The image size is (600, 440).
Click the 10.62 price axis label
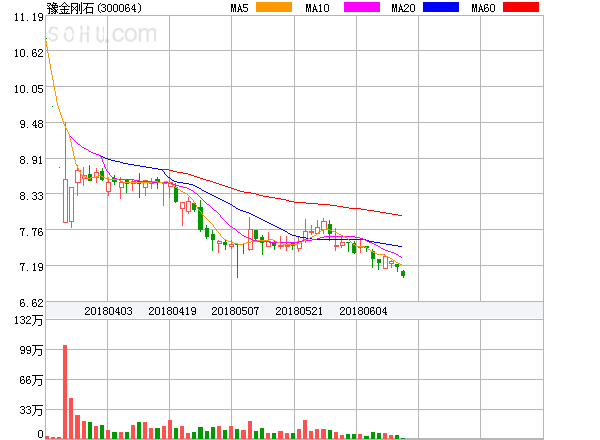[x=29, y=53]
